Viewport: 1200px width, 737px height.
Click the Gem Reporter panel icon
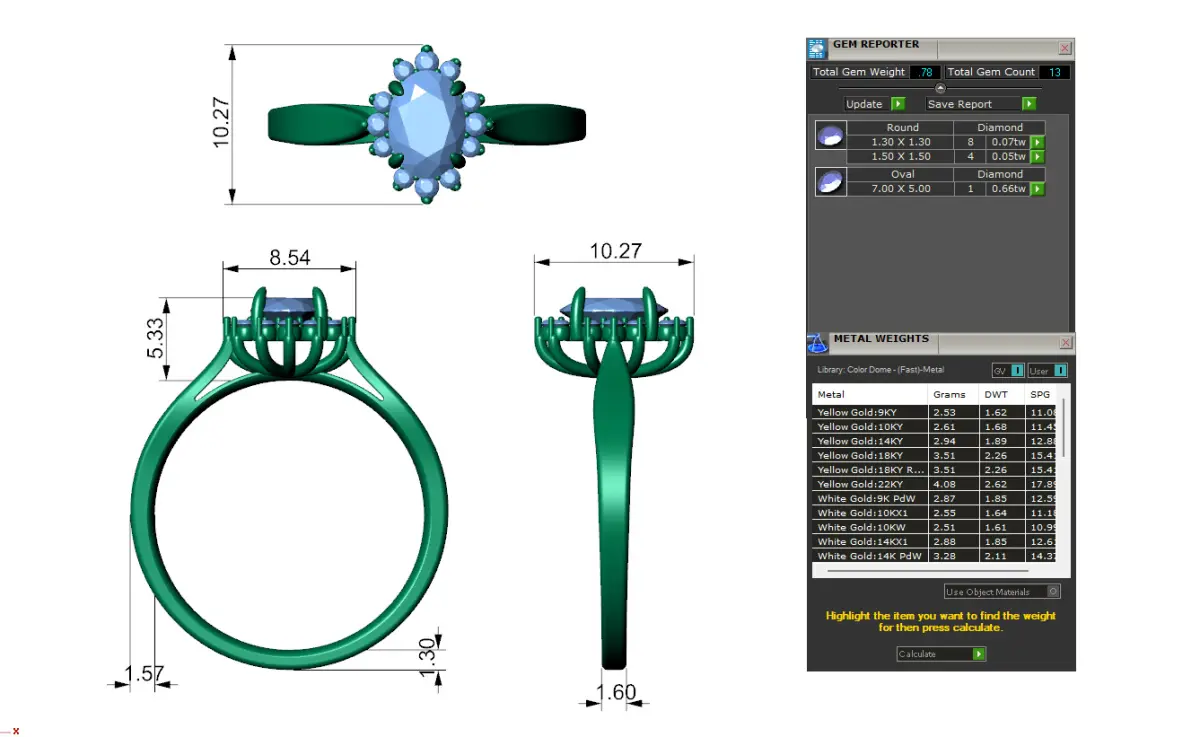(817, 48)
